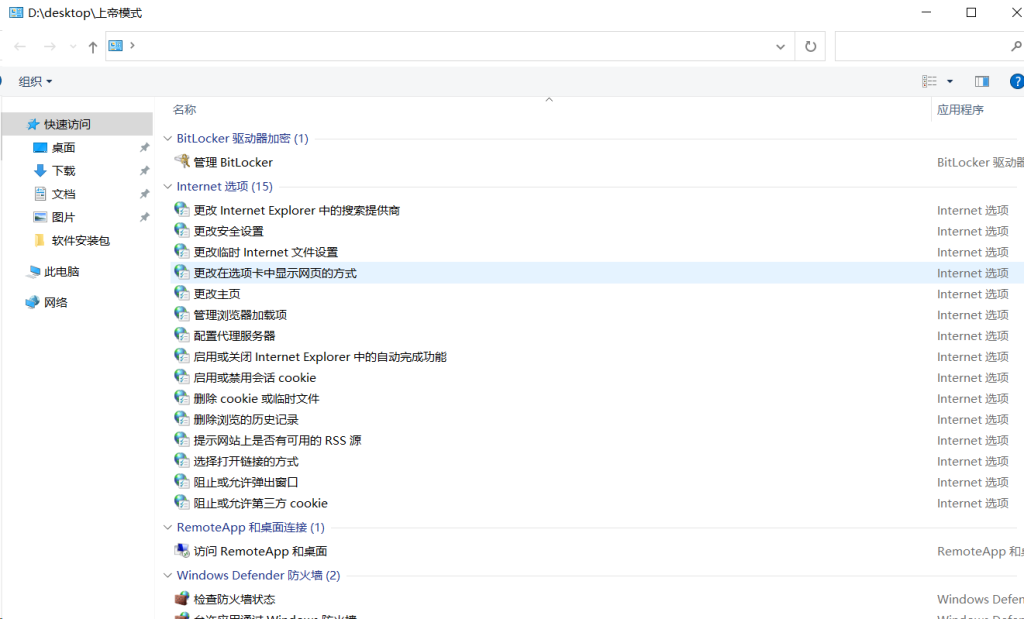Viewport: 1024px width, 619px height.
Task: Click in the search input box
Action: (x=920, y=46)
